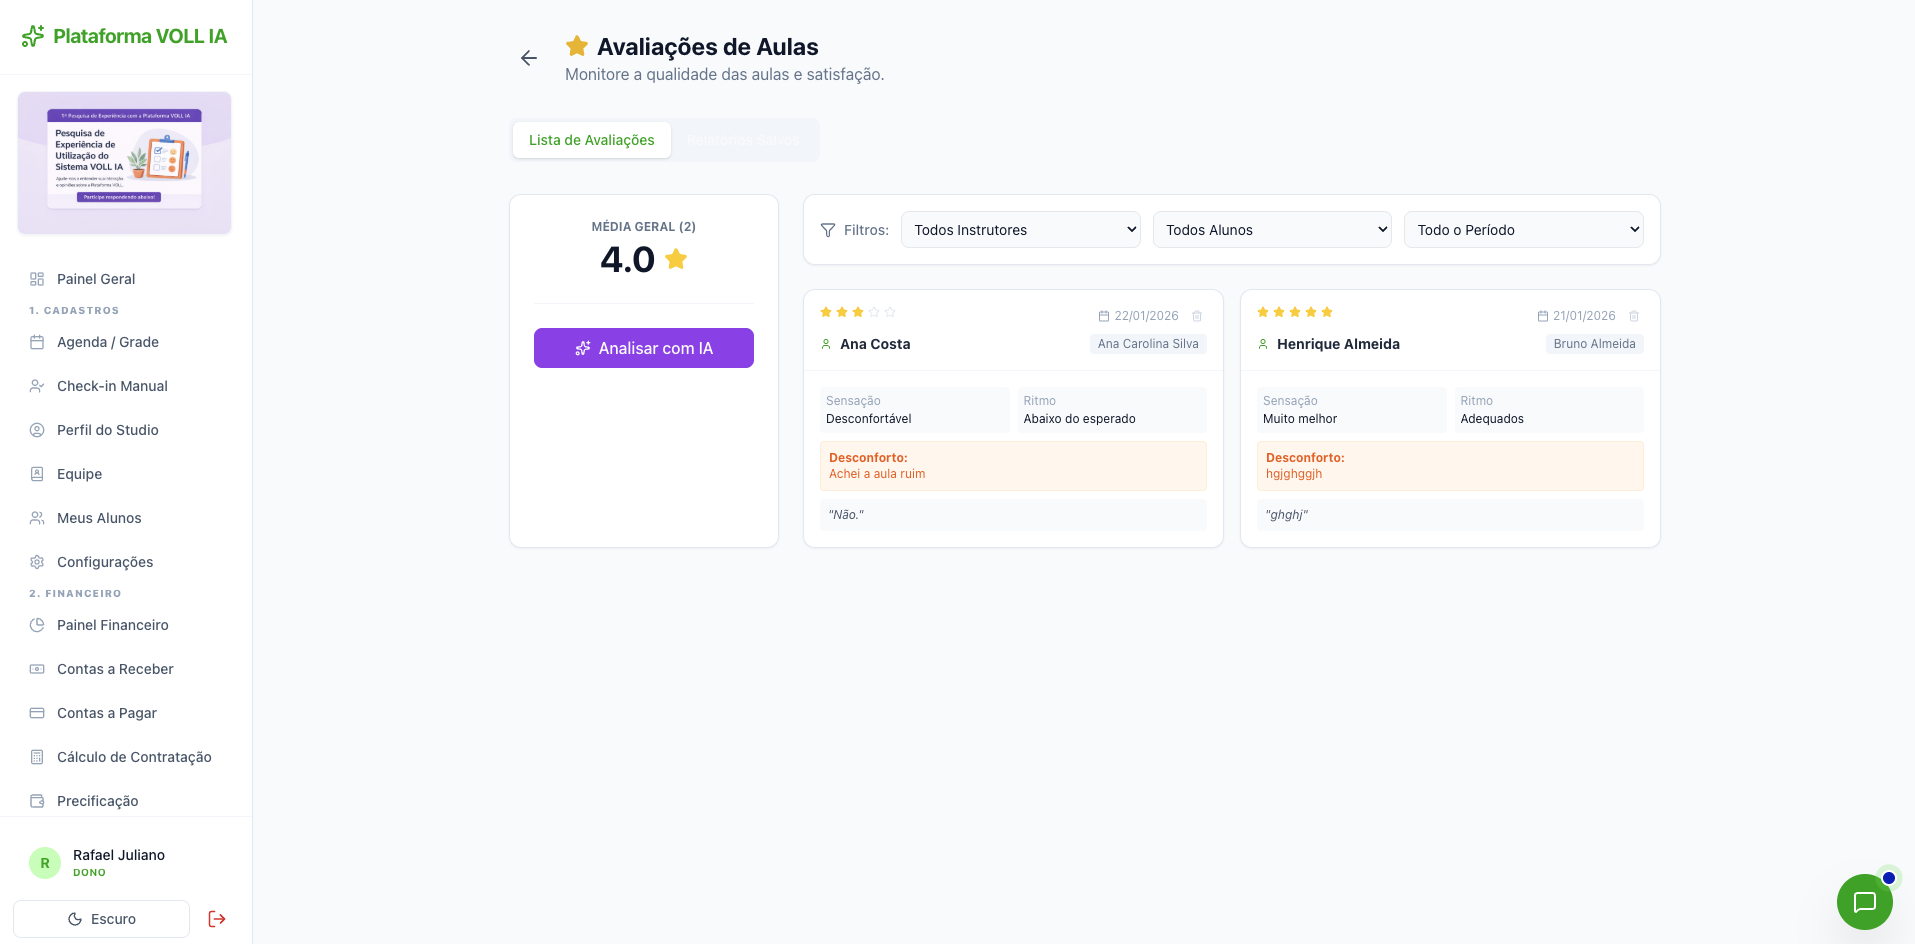Click the Painel Geral dashboard icon
The image size is (1915, 944).
click(37, 279)
